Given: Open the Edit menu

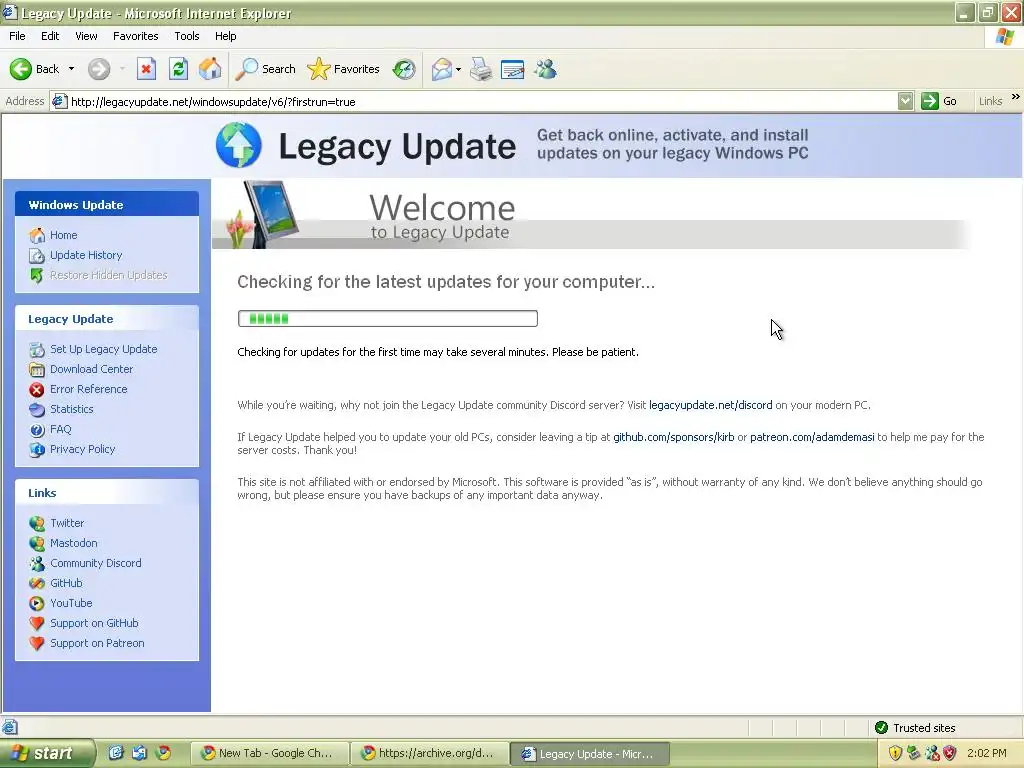Looking at the screenshot, I should click(x=50, y=36).
